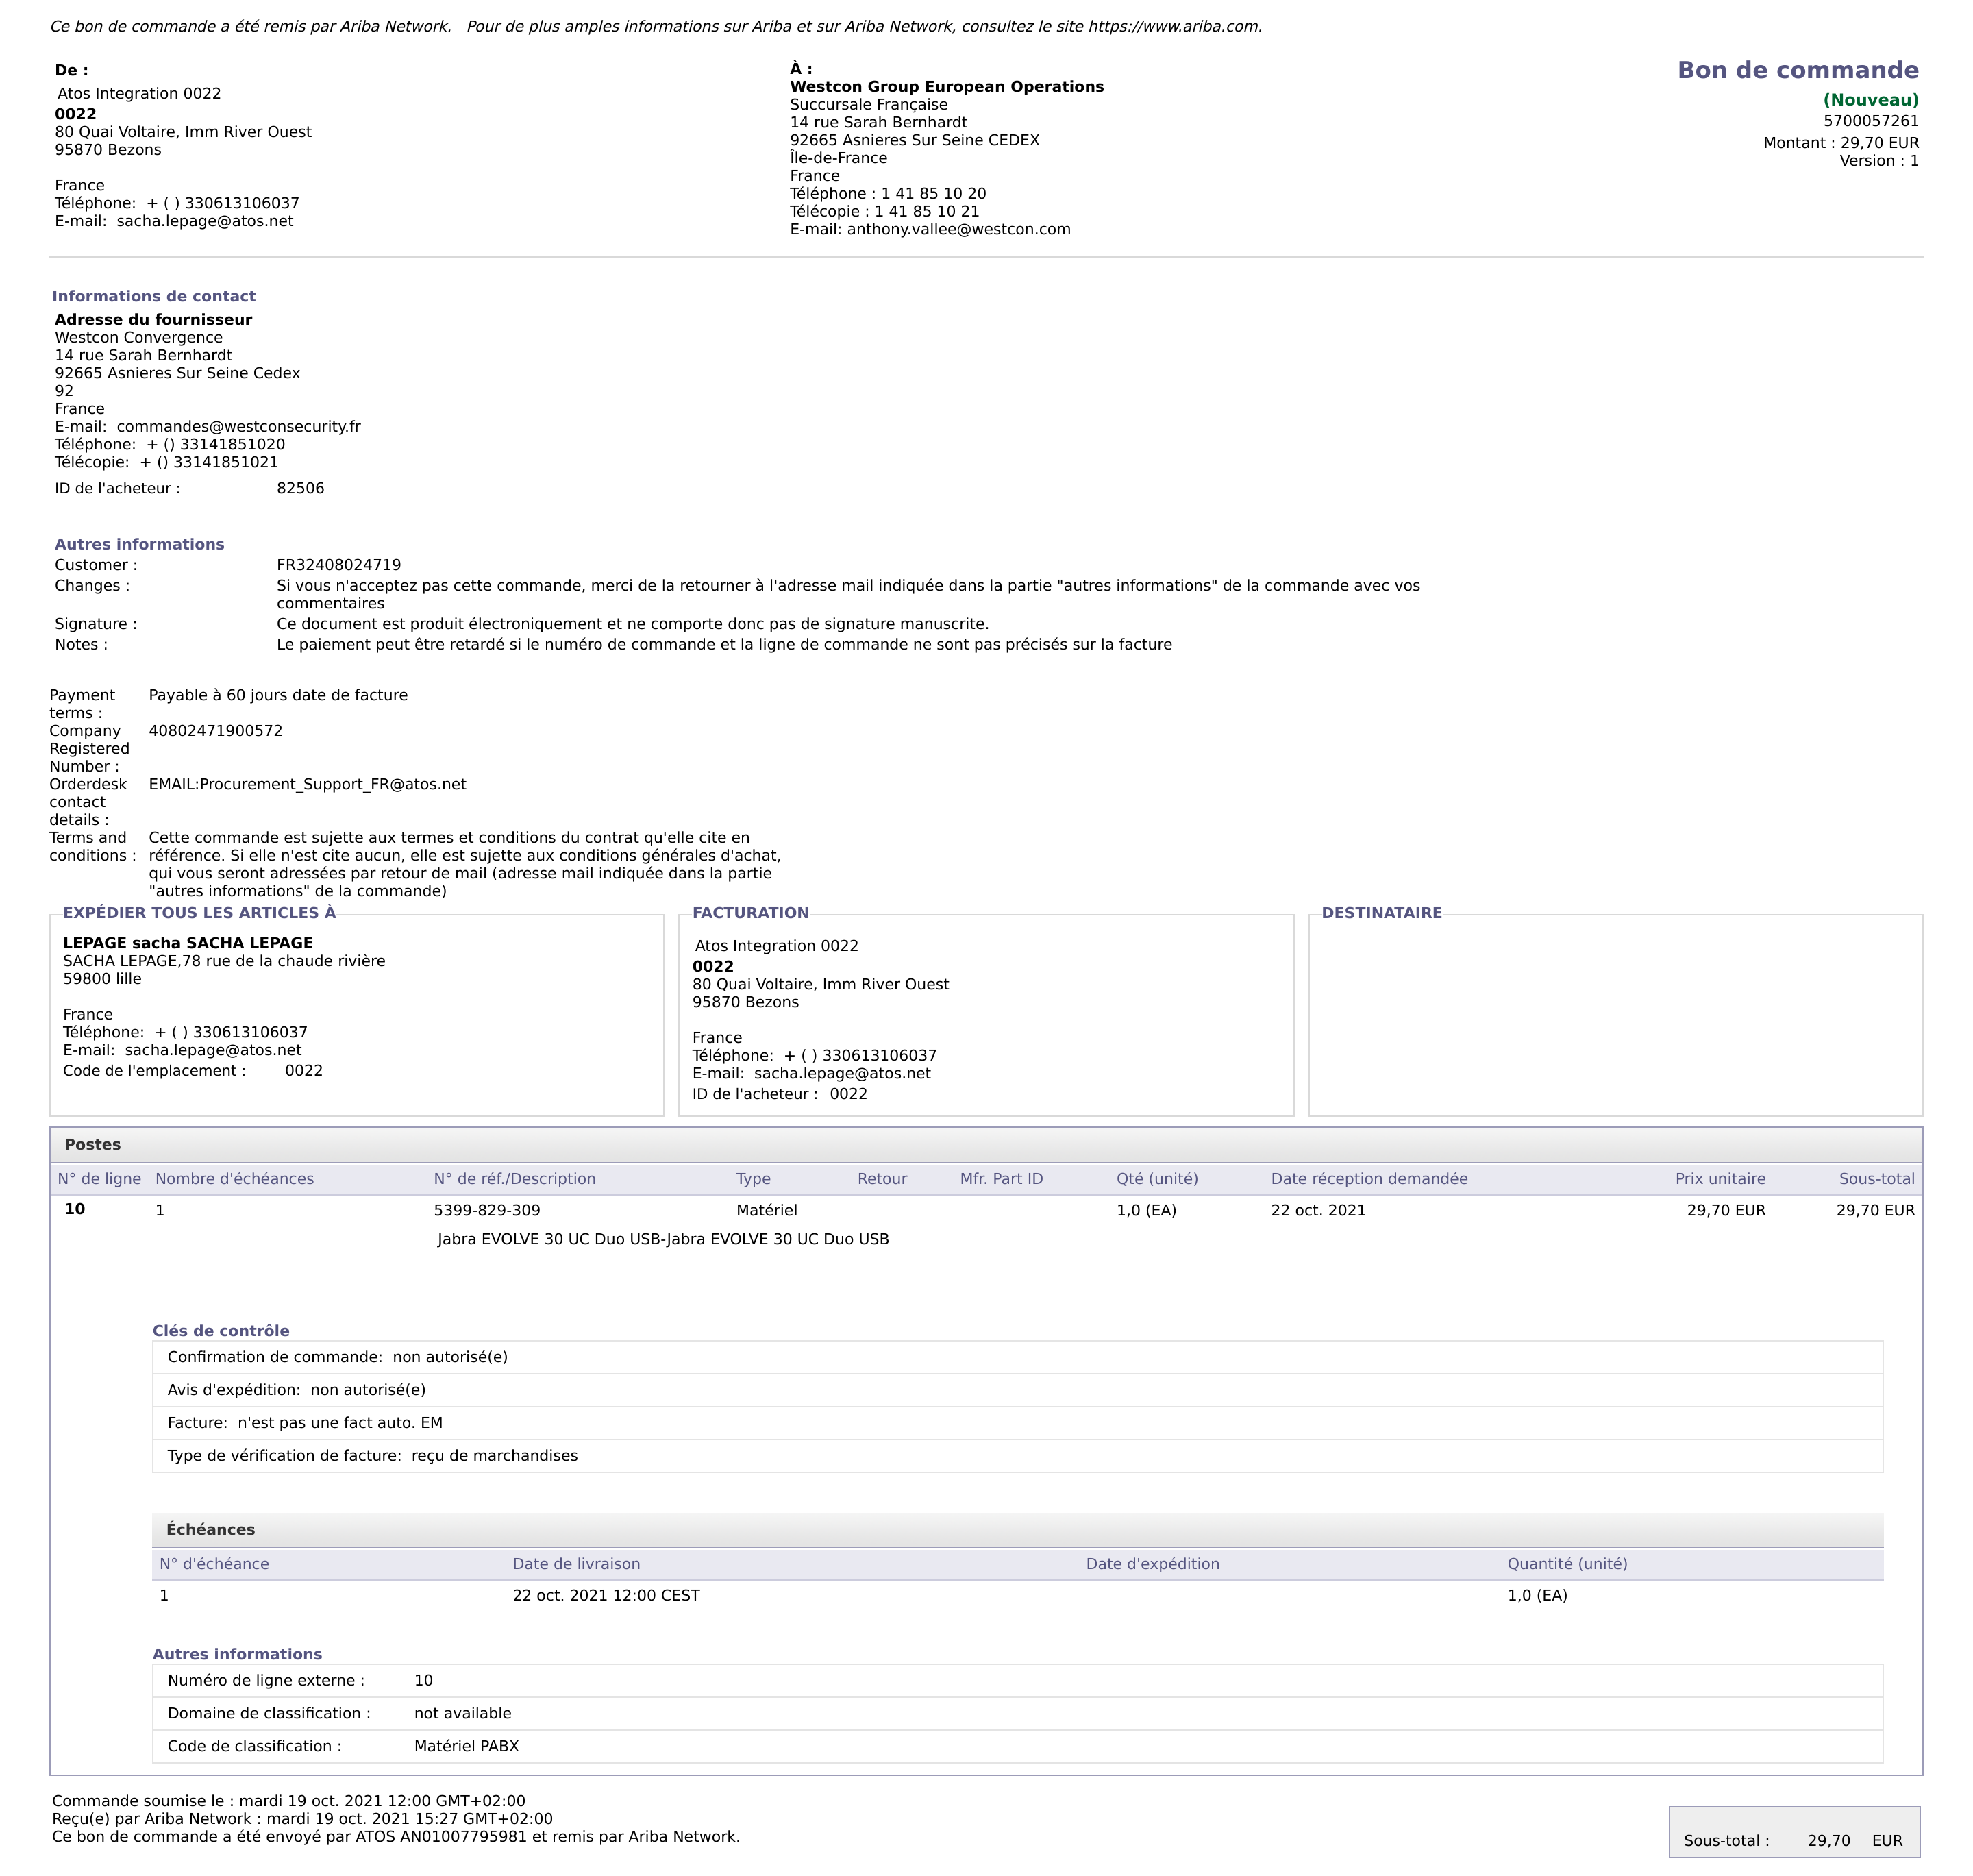Click the Postes section header

pyautogui.click(x=93, y=1144)
